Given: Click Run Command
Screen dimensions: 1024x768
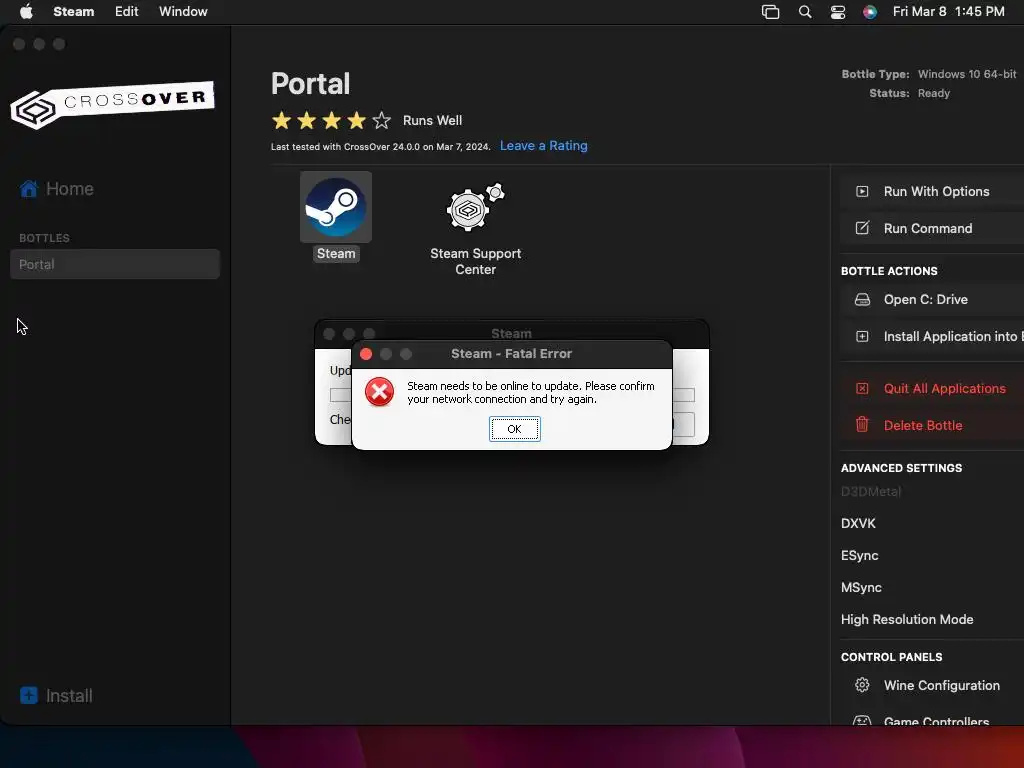Looking at the screenshot, I should point(927,228).
